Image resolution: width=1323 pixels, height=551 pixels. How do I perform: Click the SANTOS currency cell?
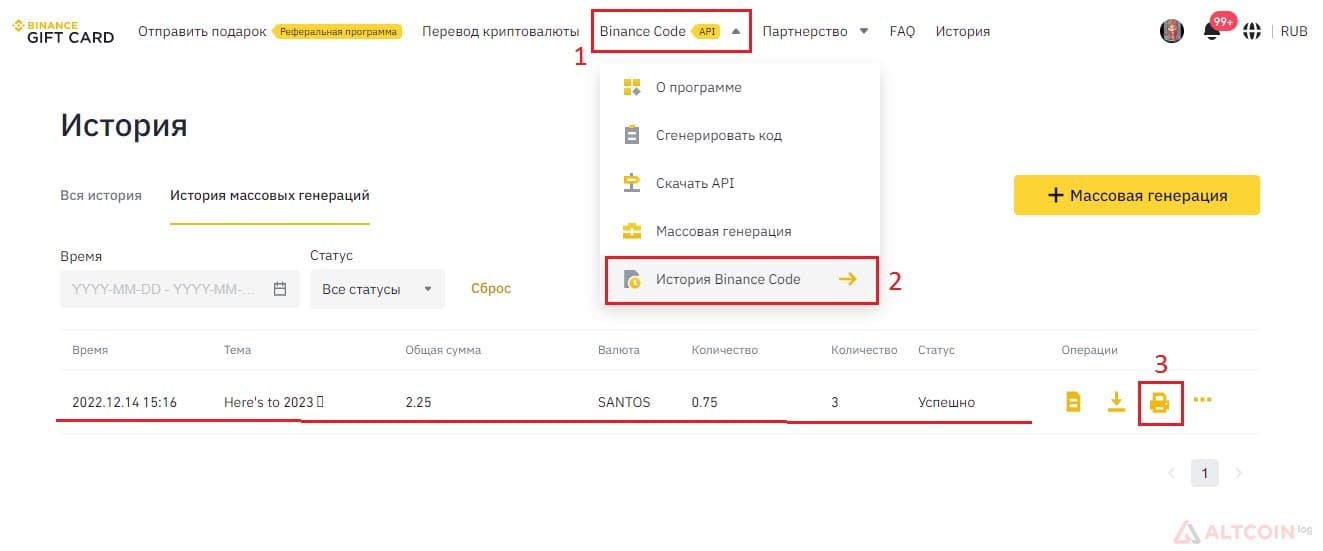pos(624,402)
